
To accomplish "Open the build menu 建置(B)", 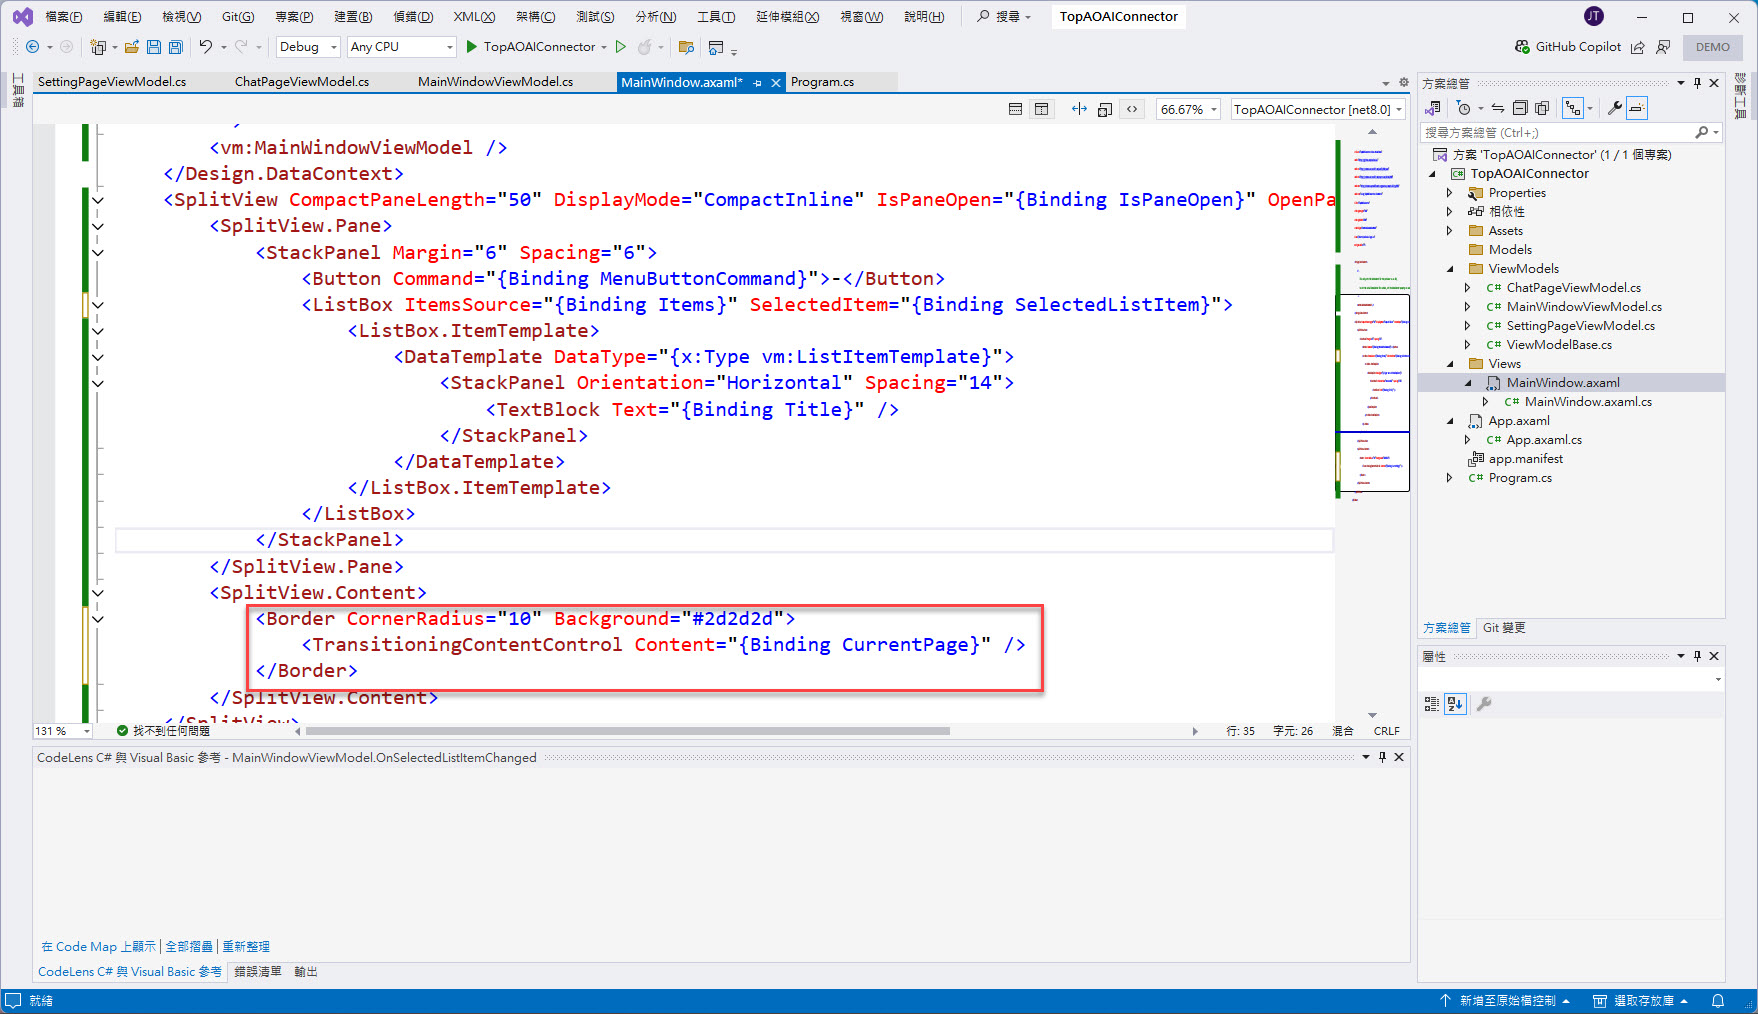I will pos(353,17).
